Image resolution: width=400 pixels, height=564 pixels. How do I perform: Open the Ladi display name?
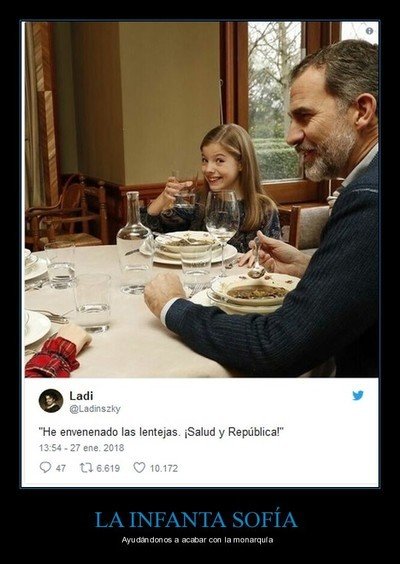(x=81, y=396)
